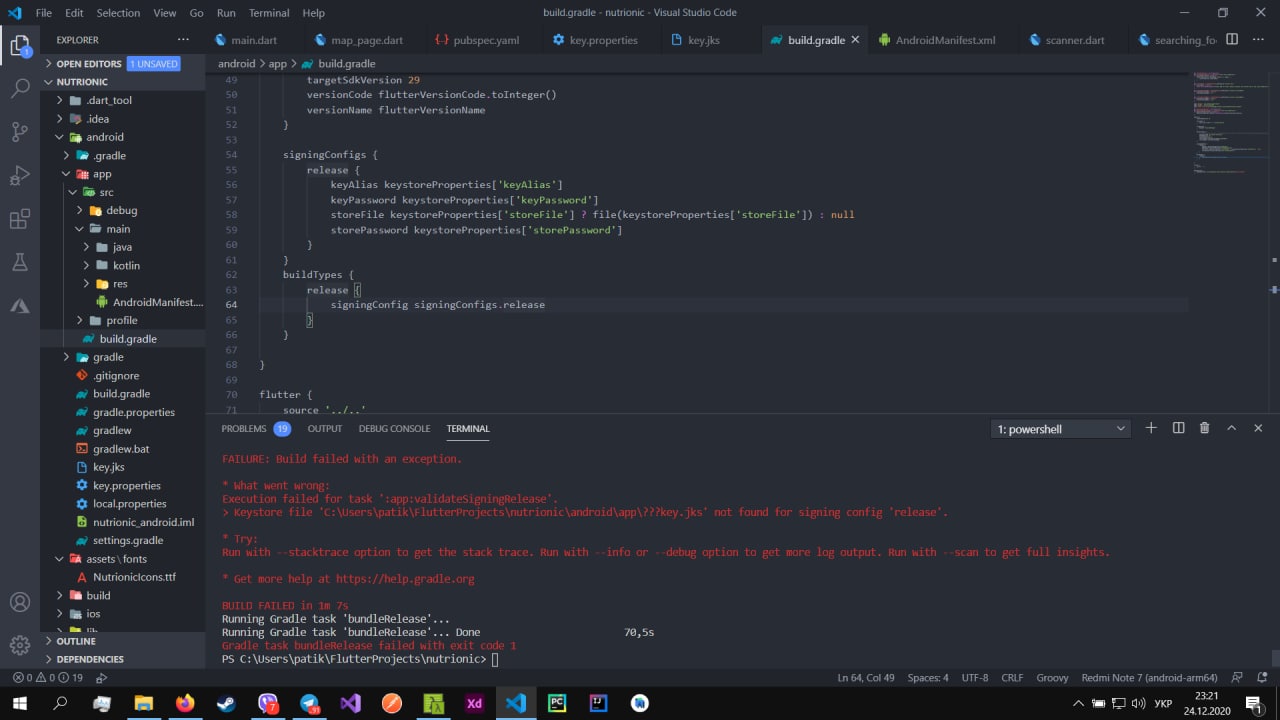Click app breadcrumb in editor path
This screenshot has width=1280, height=720.
(x=277, y=63)
